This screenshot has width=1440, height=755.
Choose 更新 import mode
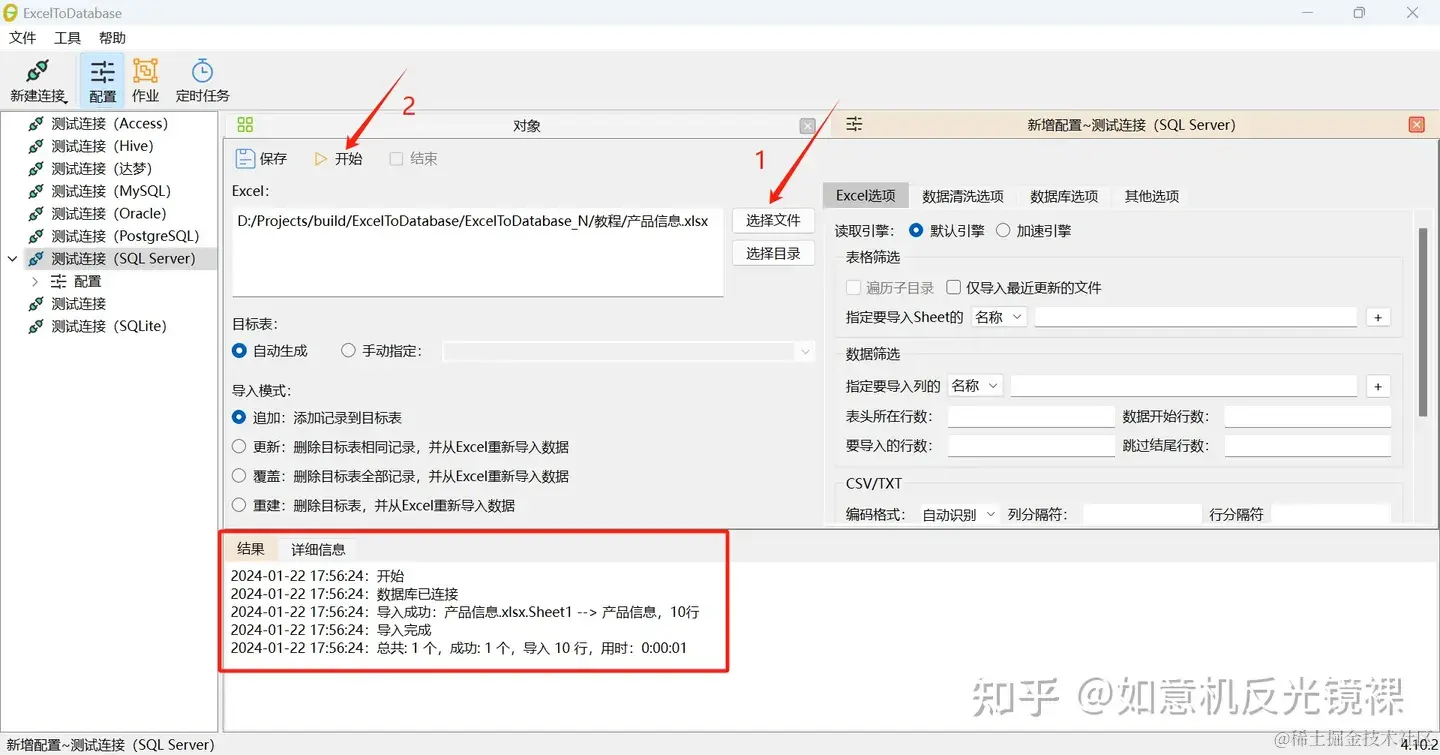pos(239,447)
